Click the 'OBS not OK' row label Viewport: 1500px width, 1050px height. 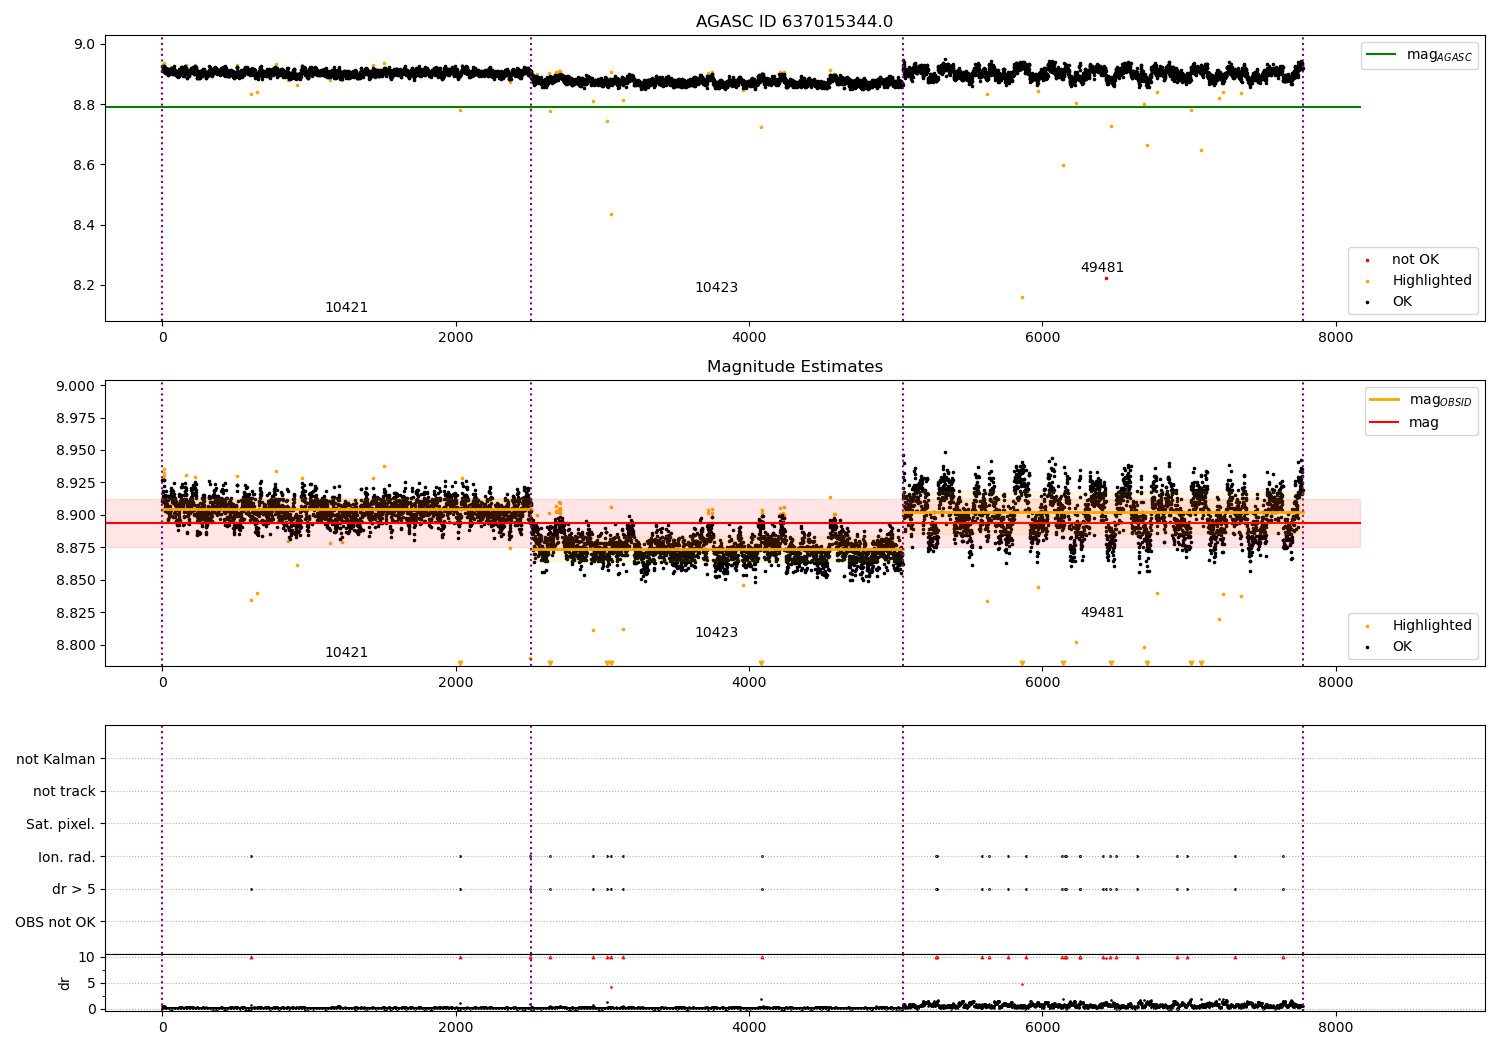(56, 923)
